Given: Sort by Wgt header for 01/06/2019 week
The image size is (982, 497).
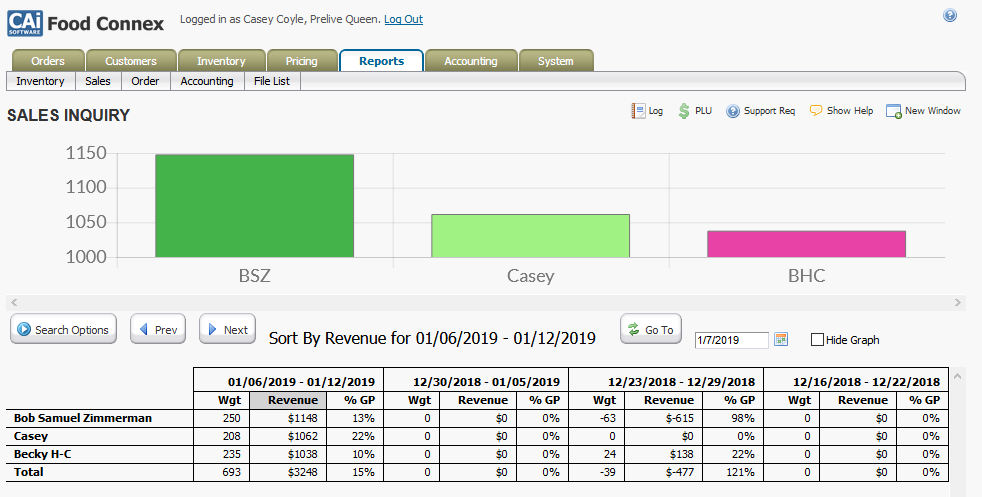Looking at the screenshot, I should coord(222,400).
